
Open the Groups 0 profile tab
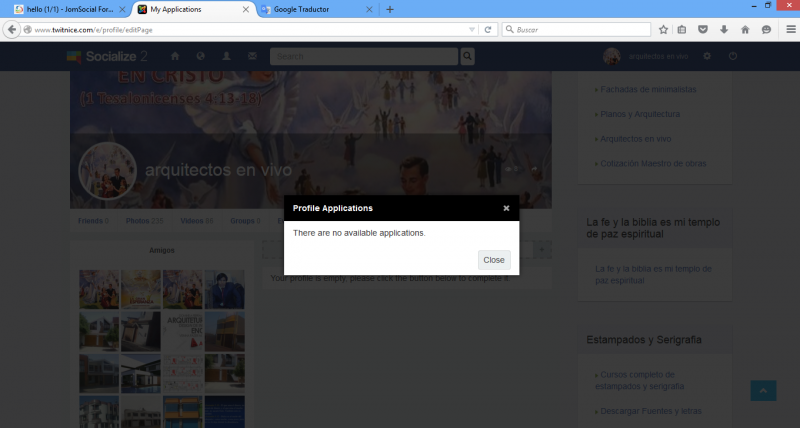[245, 221]
